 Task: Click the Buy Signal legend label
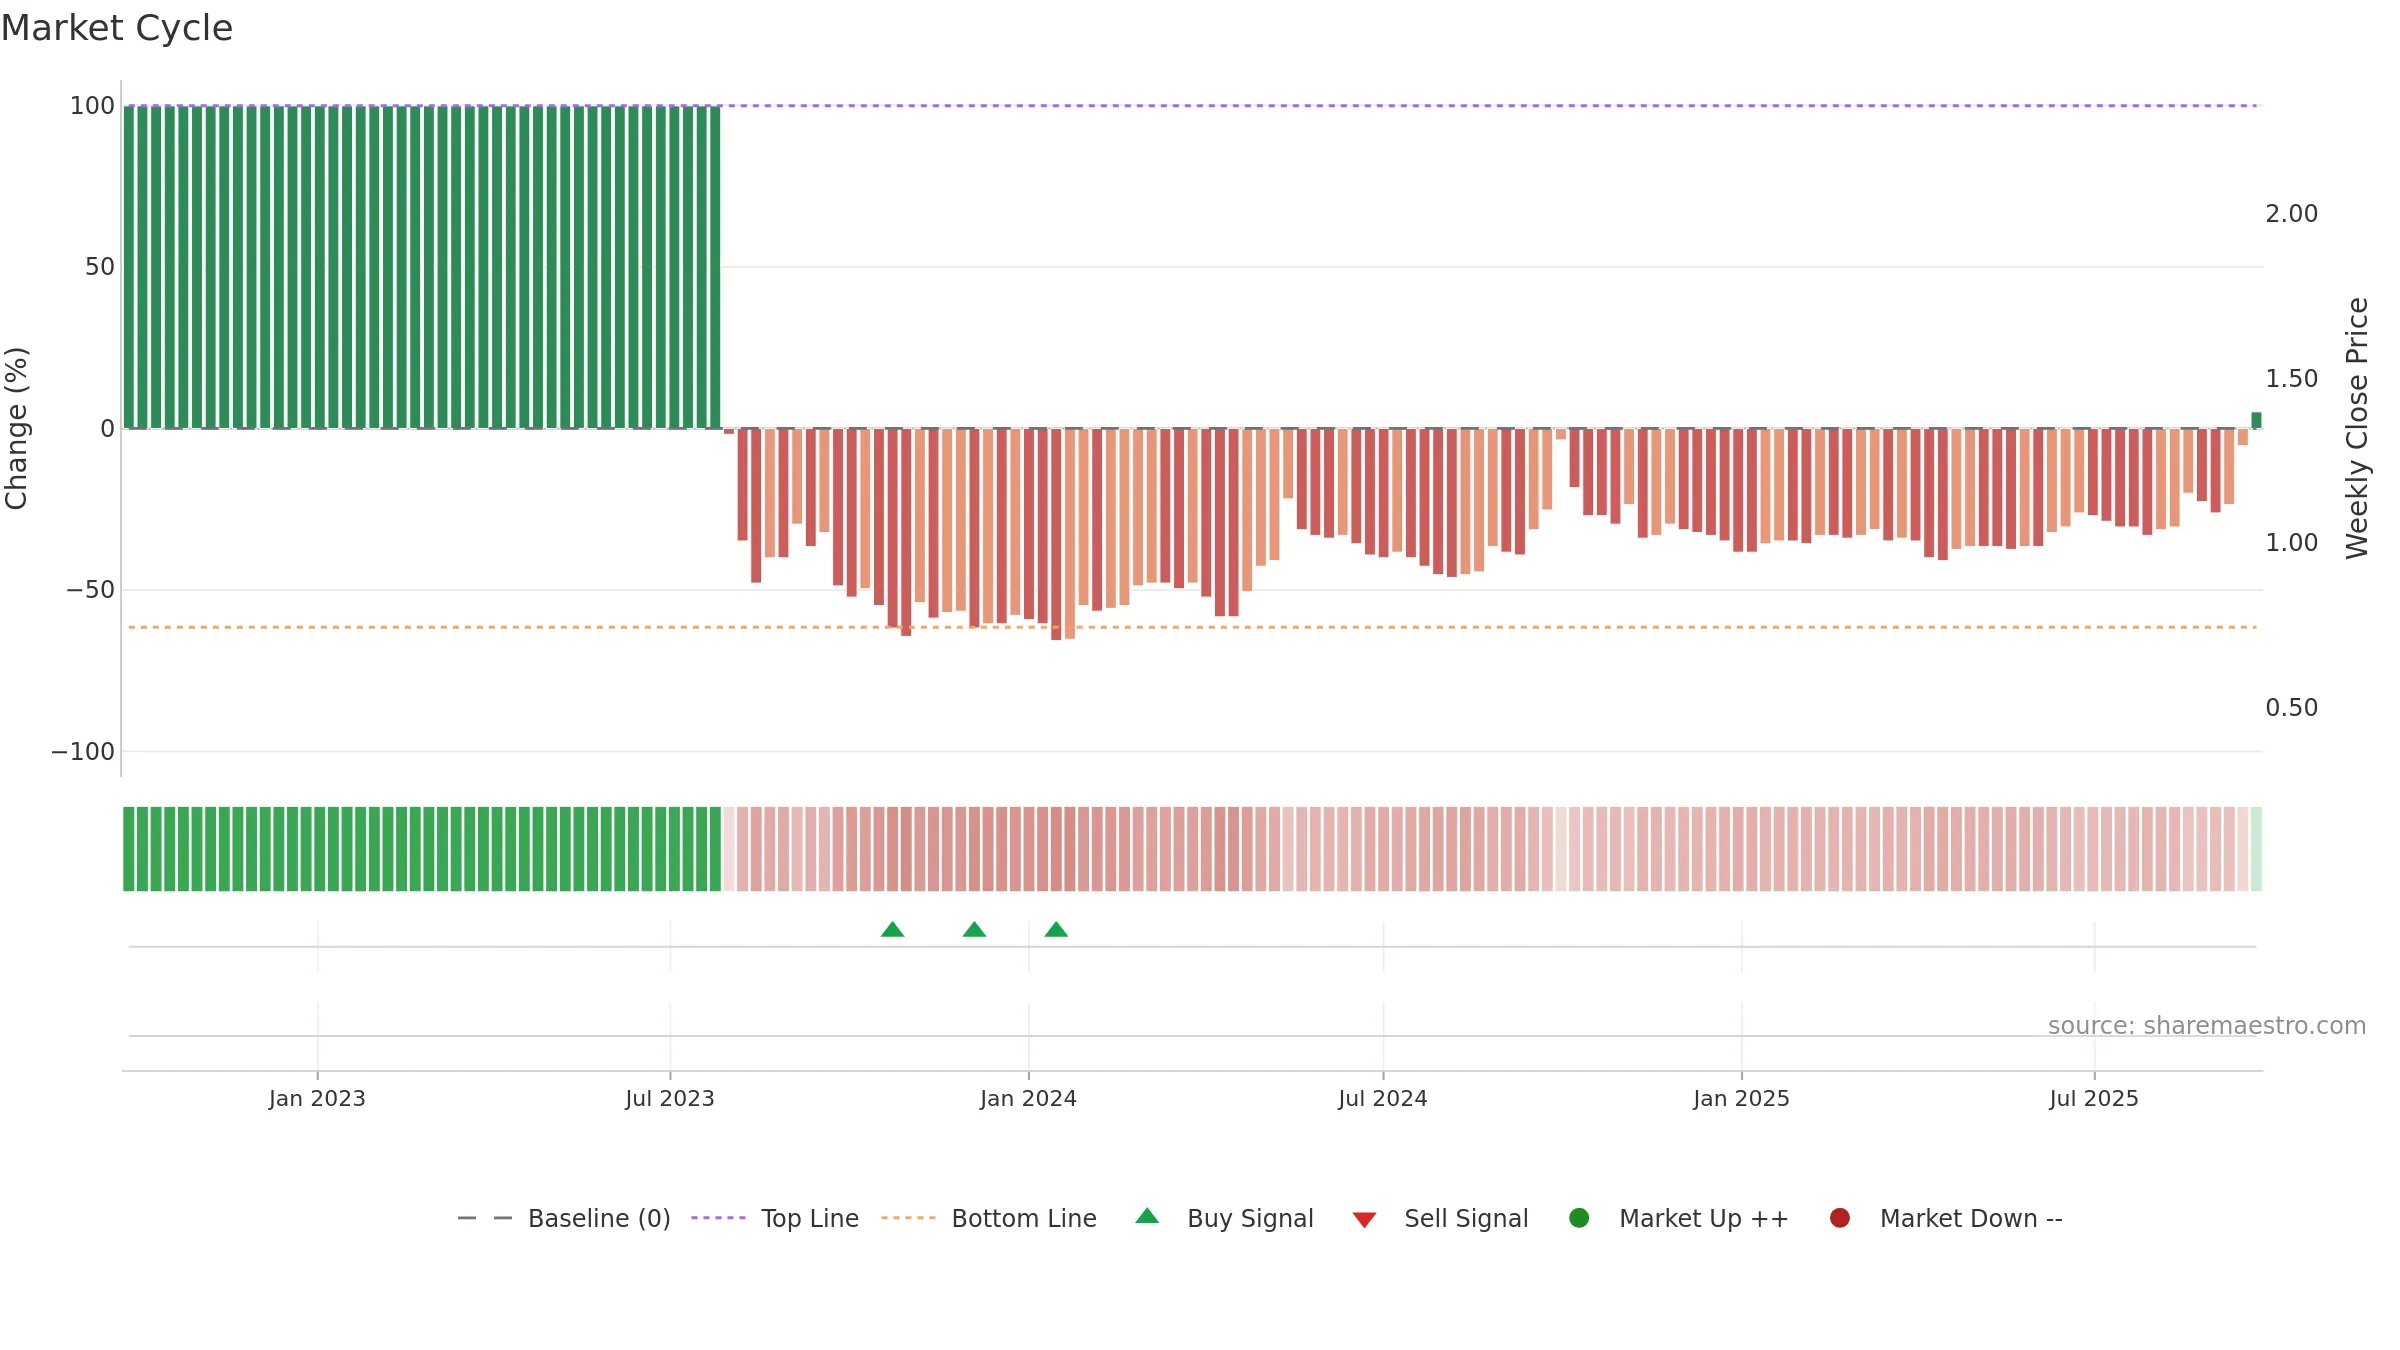pos(1250,1218)
